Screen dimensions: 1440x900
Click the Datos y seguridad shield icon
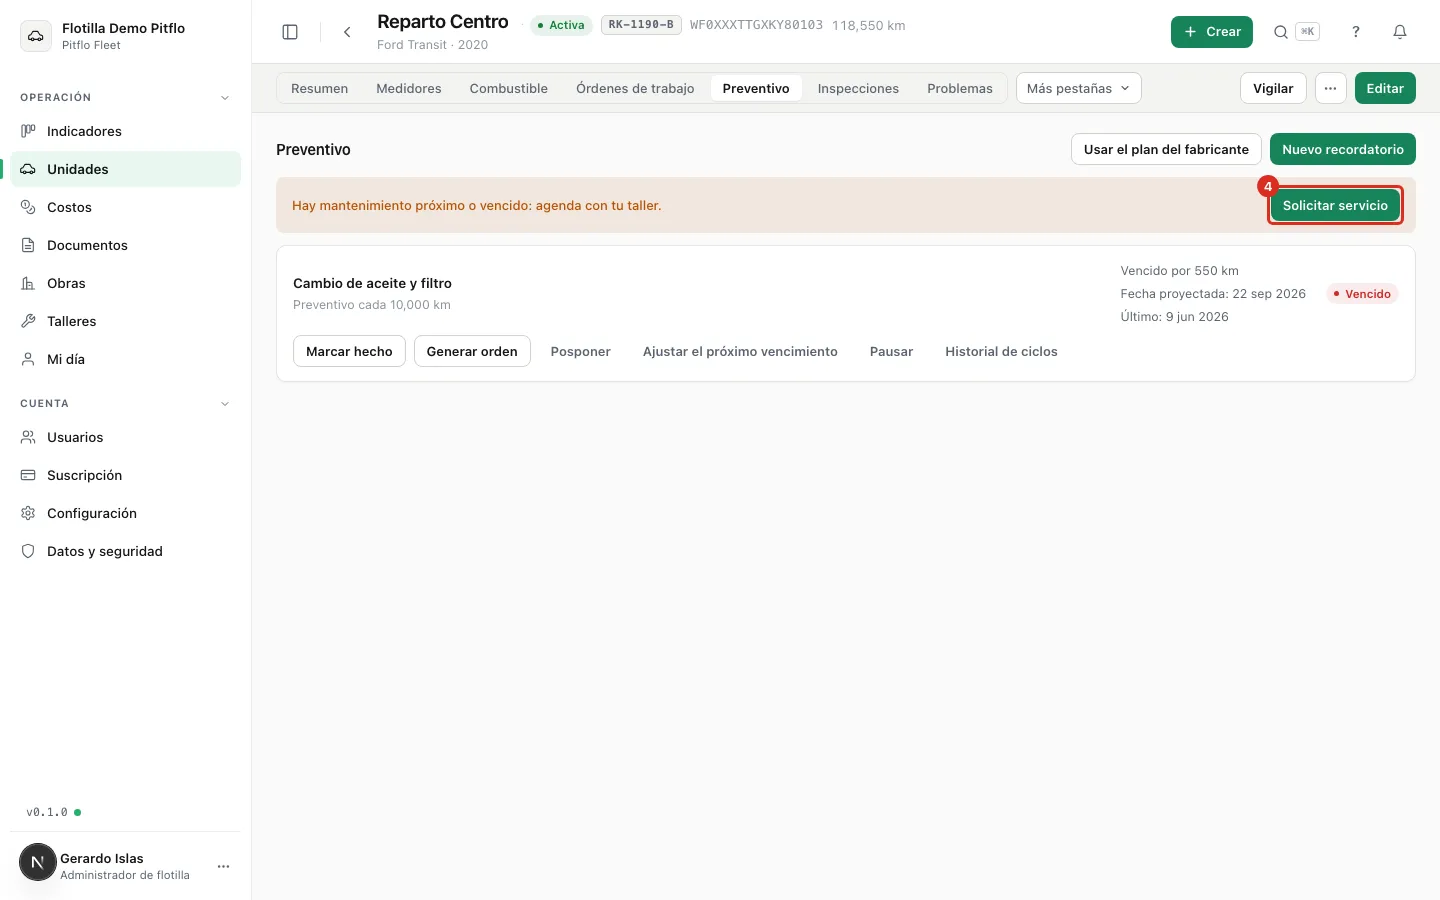[x=28, y=551]
